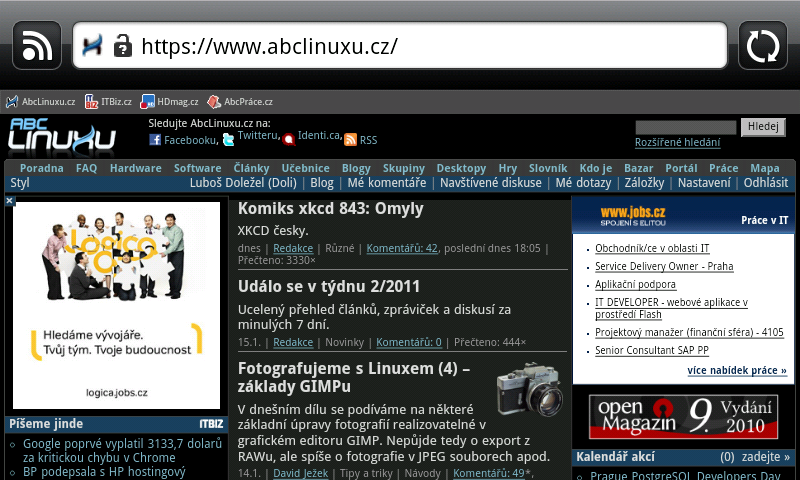The height and width of the screenshot is (480, 800).
Task: Open the Google poprvé vyplatil 3133,7 dolarů news link
Action: 122,450
